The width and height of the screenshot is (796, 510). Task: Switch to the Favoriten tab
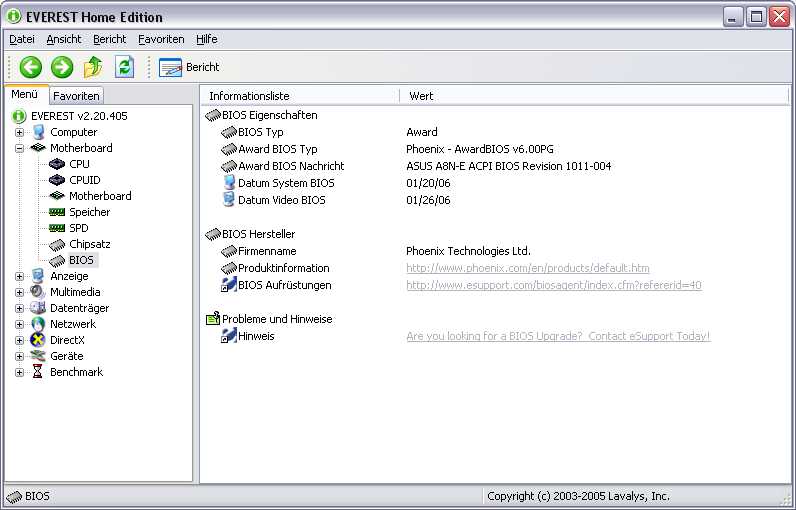pyautogui.click(x=76, y=96)
